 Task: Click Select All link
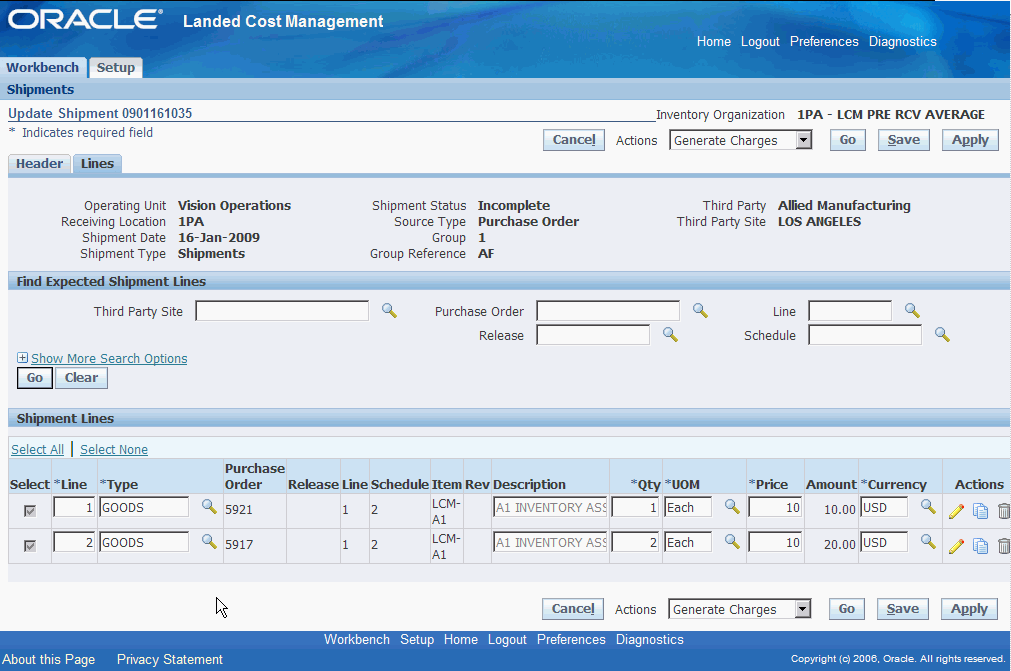coord(37,449)
